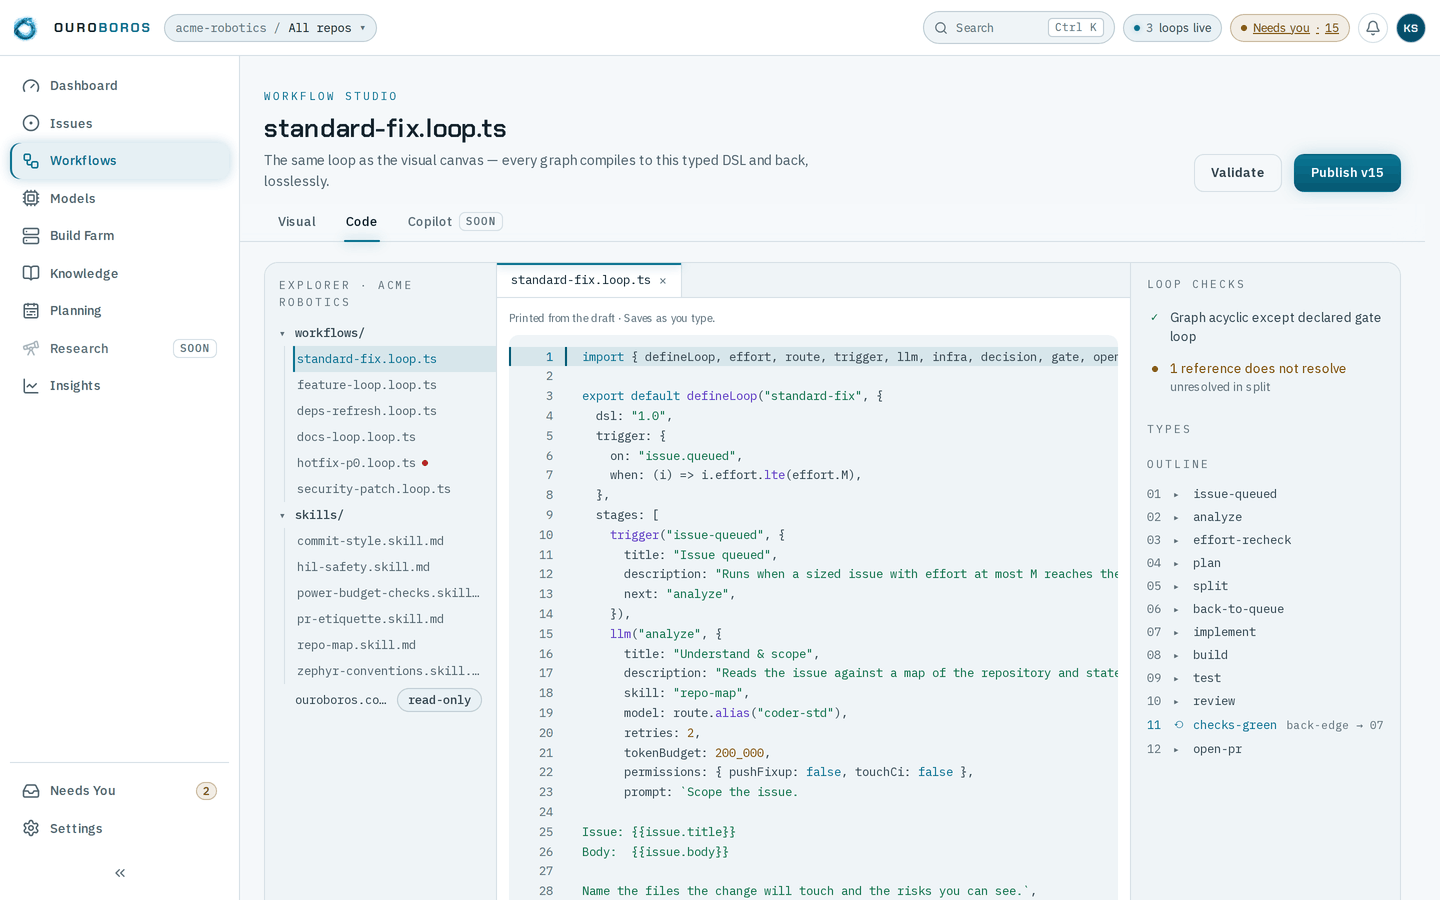Expand the split outline entry

tap(1176, 587)
